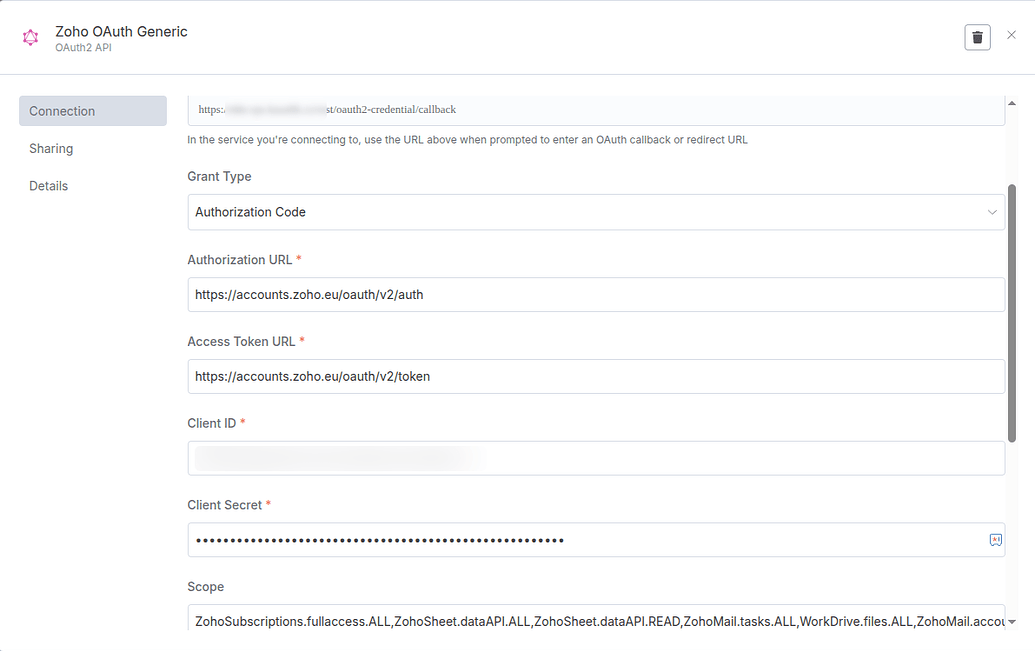Image resolution: width=1035 pixels, height=651 pixels.
Task: Expand the Grant Type chevron arrow
Action: click(991, 212)
